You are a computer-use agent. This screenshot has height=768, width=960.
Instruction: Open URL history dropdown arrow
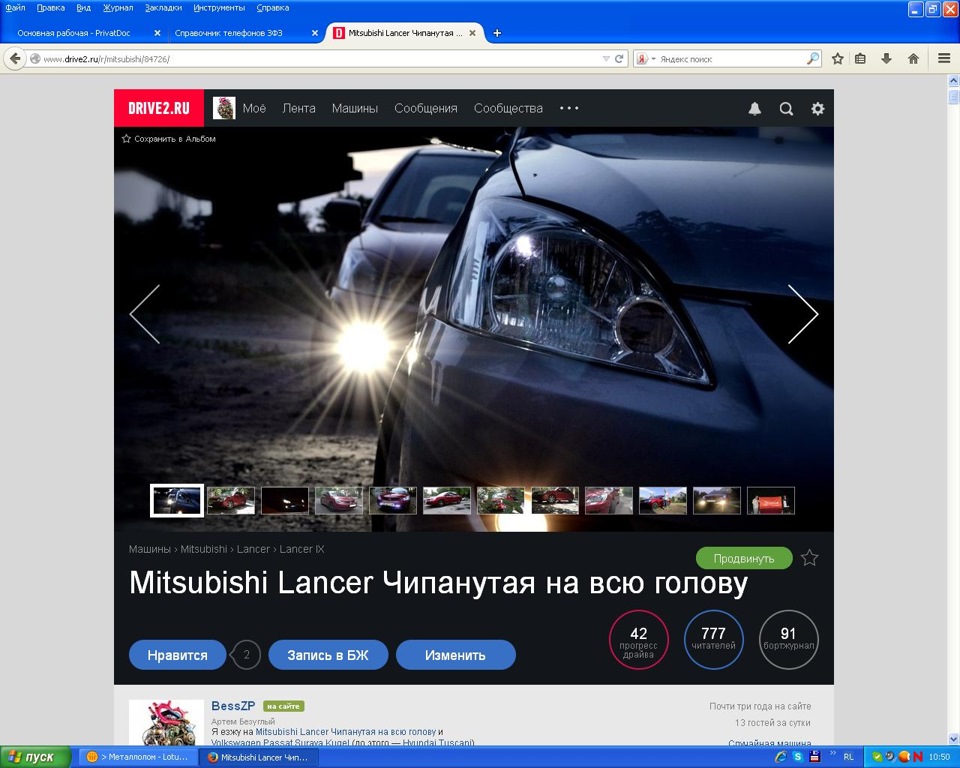click(606, 59)
